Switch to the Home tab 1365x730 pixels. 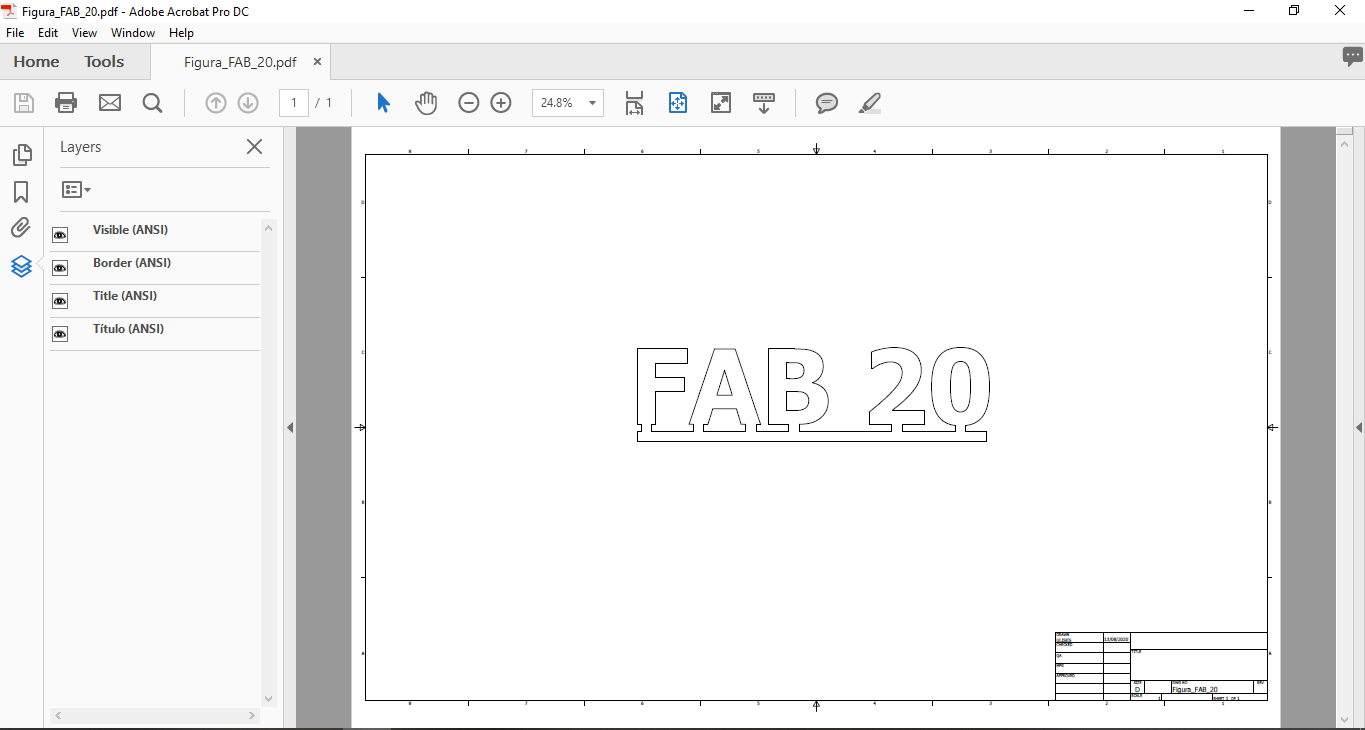[36, 62]
